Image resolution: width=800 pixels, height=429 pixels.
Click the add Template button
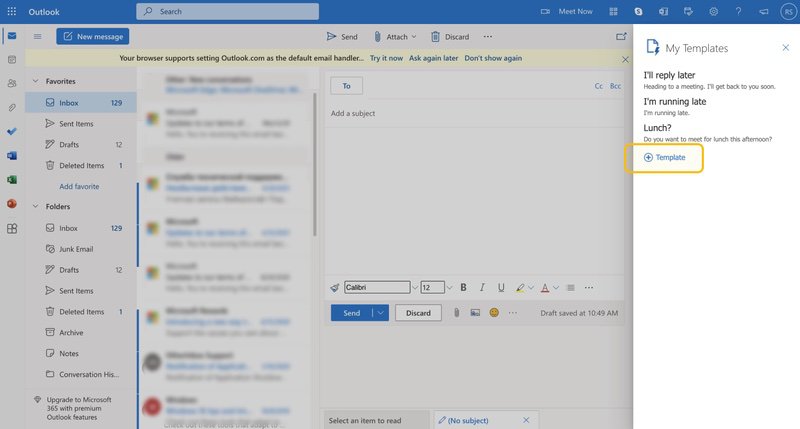click(x=665, y=157)
